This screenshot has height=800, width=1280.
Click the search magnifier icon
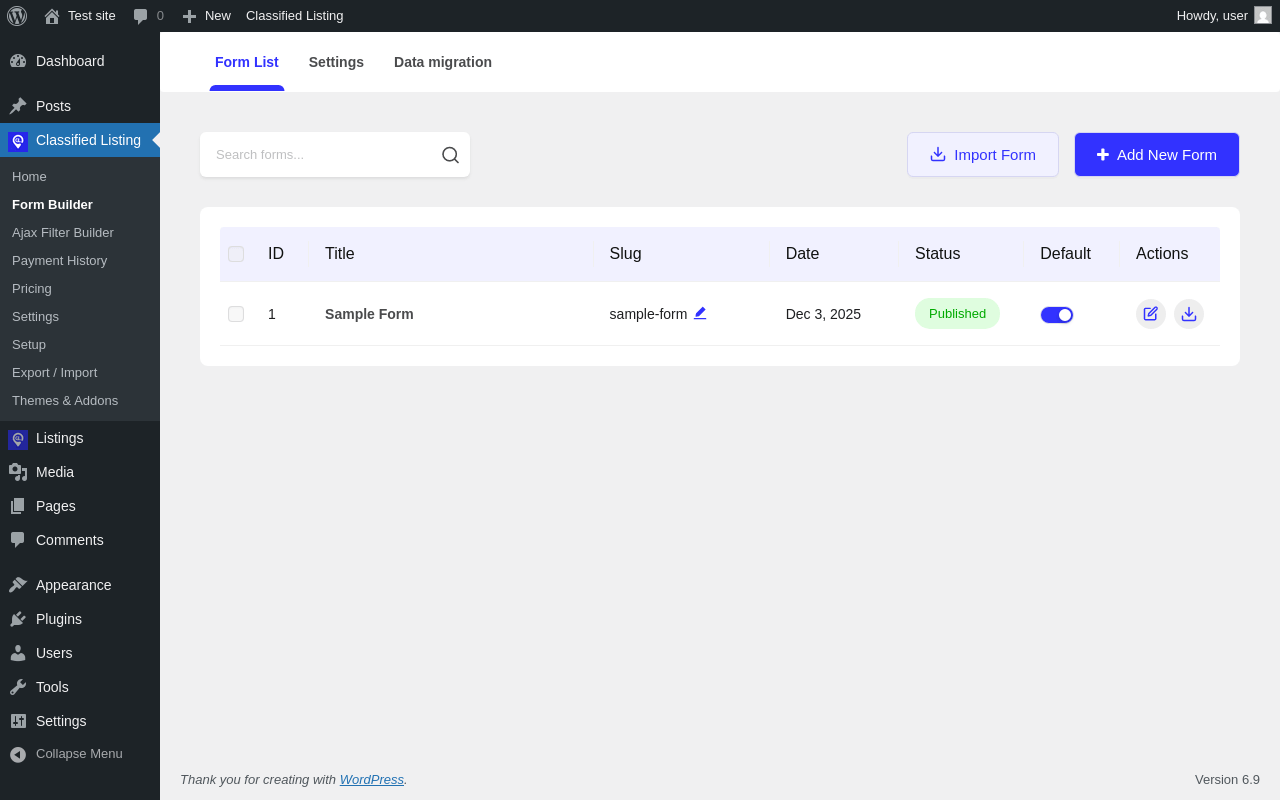(450, 155)
